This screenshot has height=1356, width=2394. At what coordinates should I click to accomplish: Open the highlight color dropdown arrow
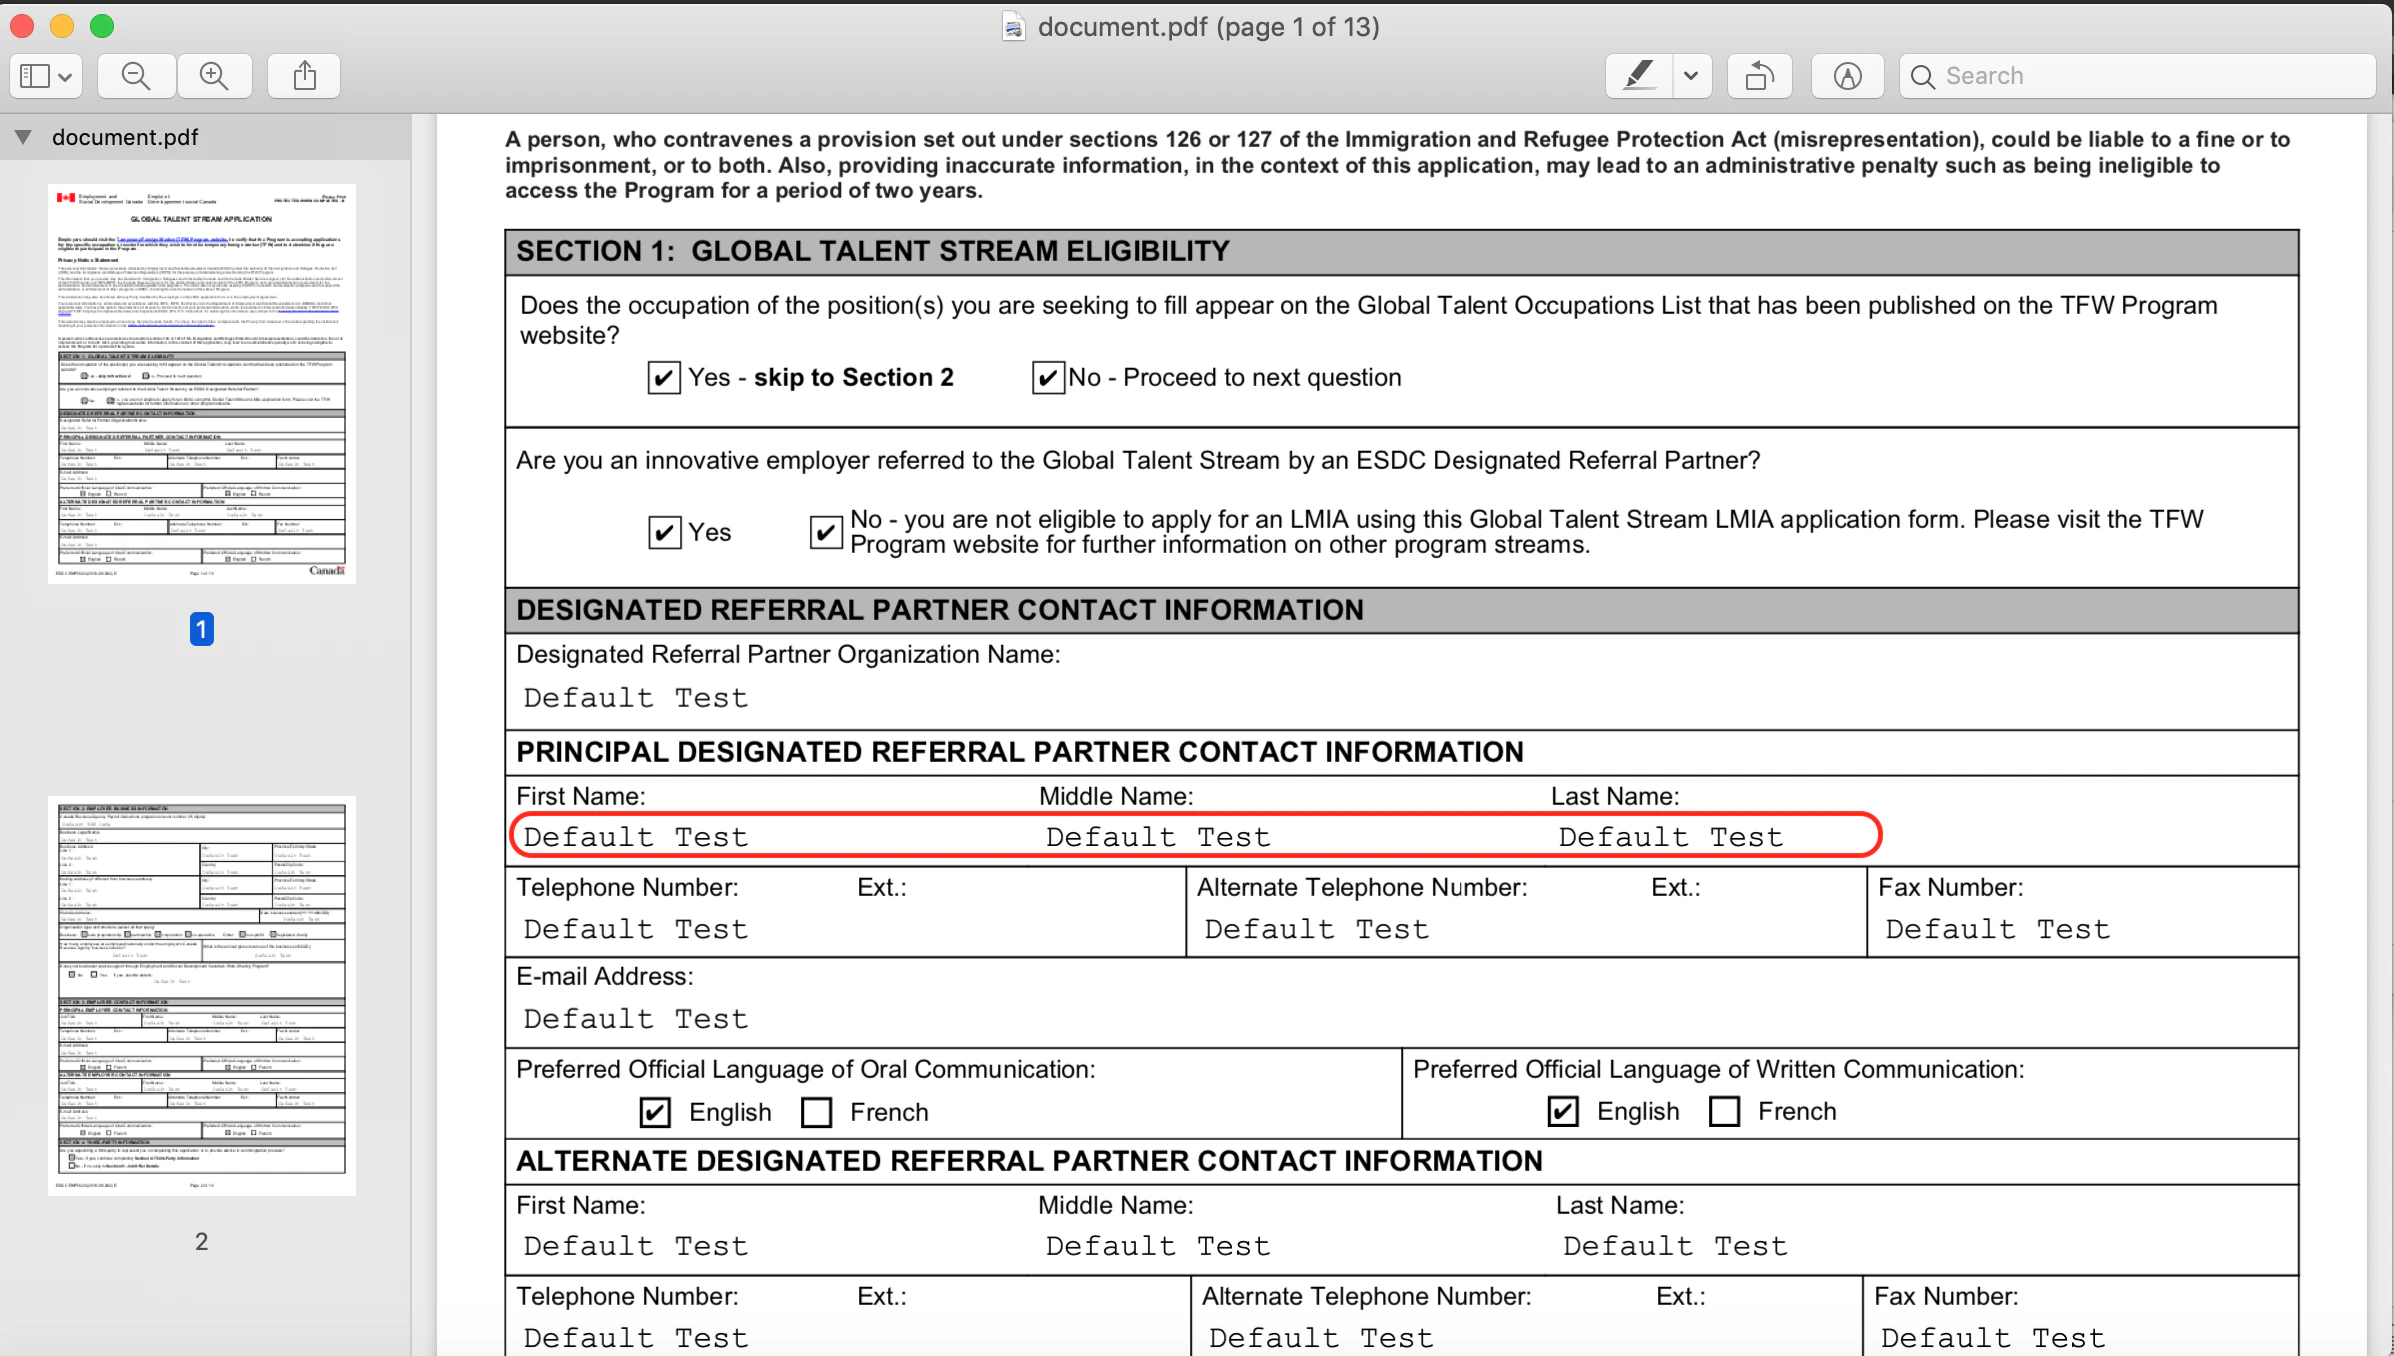point(1691,76)
